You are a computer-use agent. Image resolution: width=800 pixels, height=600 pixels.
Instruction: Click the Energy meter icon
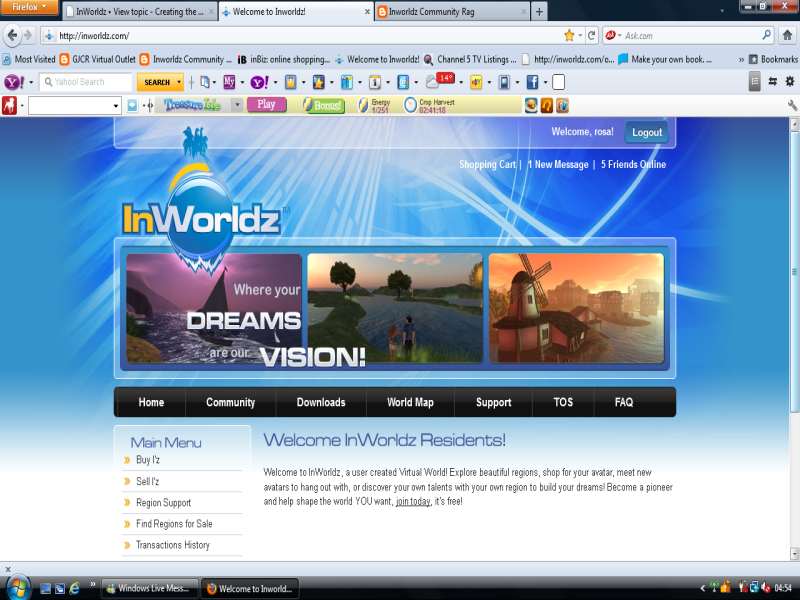pyautogui.click(x=363, y=105)
